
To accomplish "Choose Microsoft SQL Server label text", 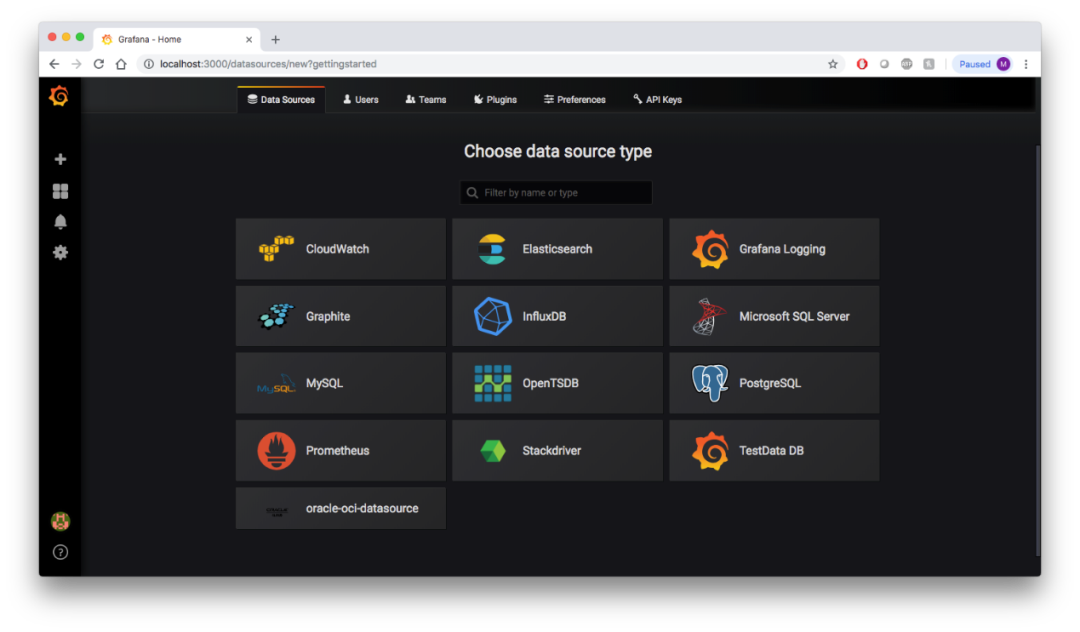I will (x=794, y=317).
